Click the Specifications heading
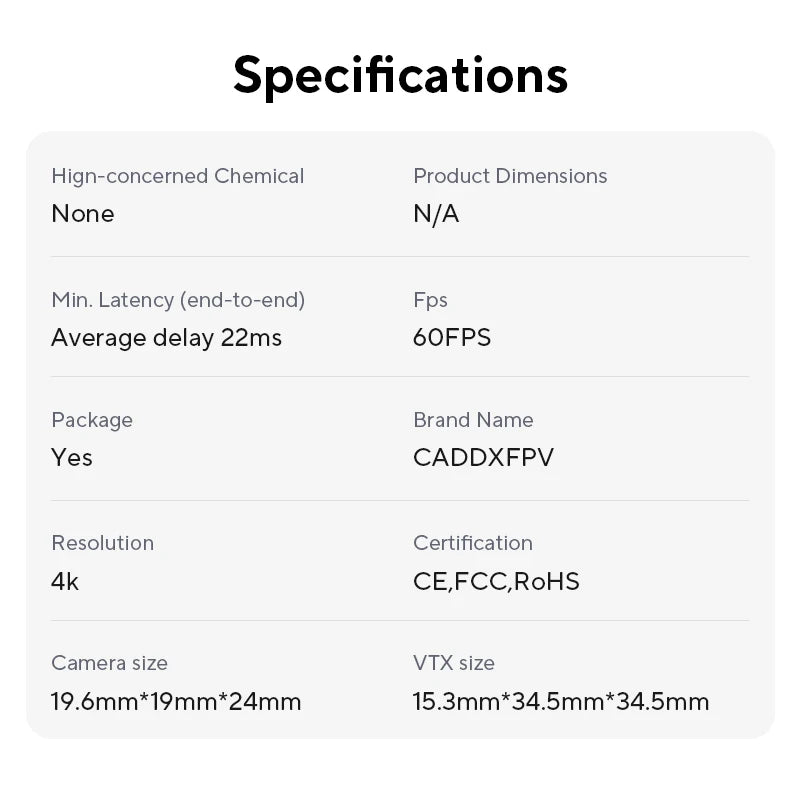This screenshot has height=800, width=800. pyautogui.click(x=400, y=75)
